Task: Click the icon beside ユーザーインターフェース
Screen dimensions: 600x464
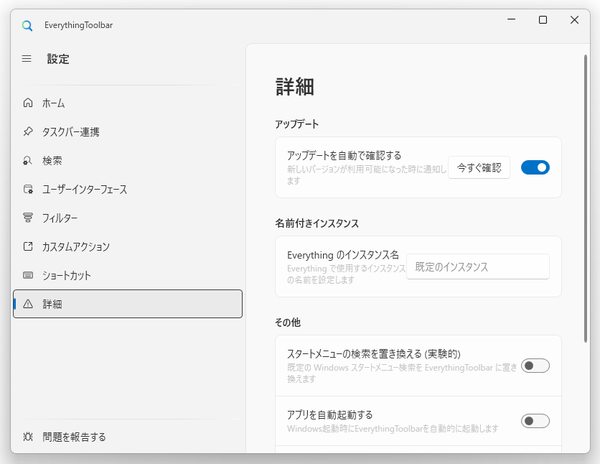Action: click(x=28, y=189)
